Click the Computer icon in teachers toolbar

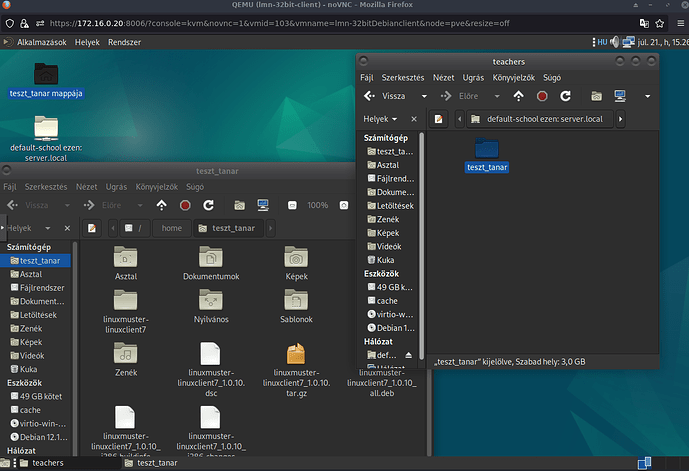click(x=620, y=96)
